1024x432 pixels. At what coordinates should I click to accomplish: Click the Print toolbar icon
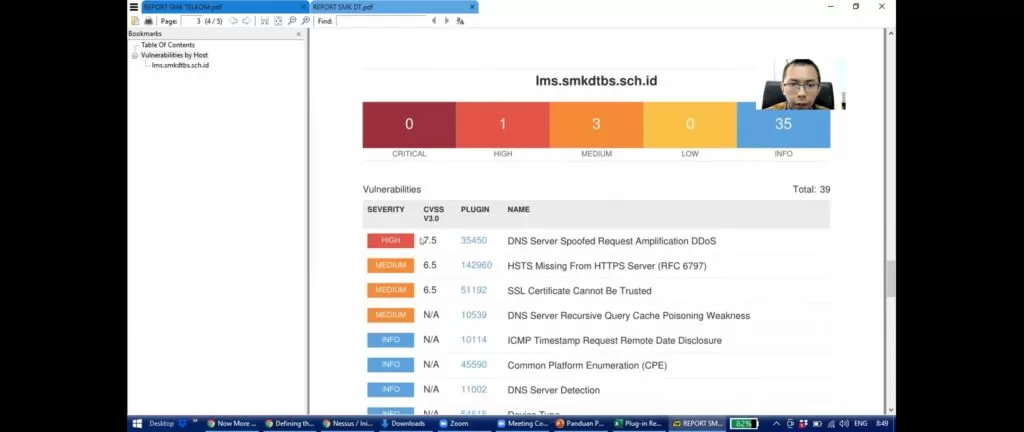[x=148, y=21]
